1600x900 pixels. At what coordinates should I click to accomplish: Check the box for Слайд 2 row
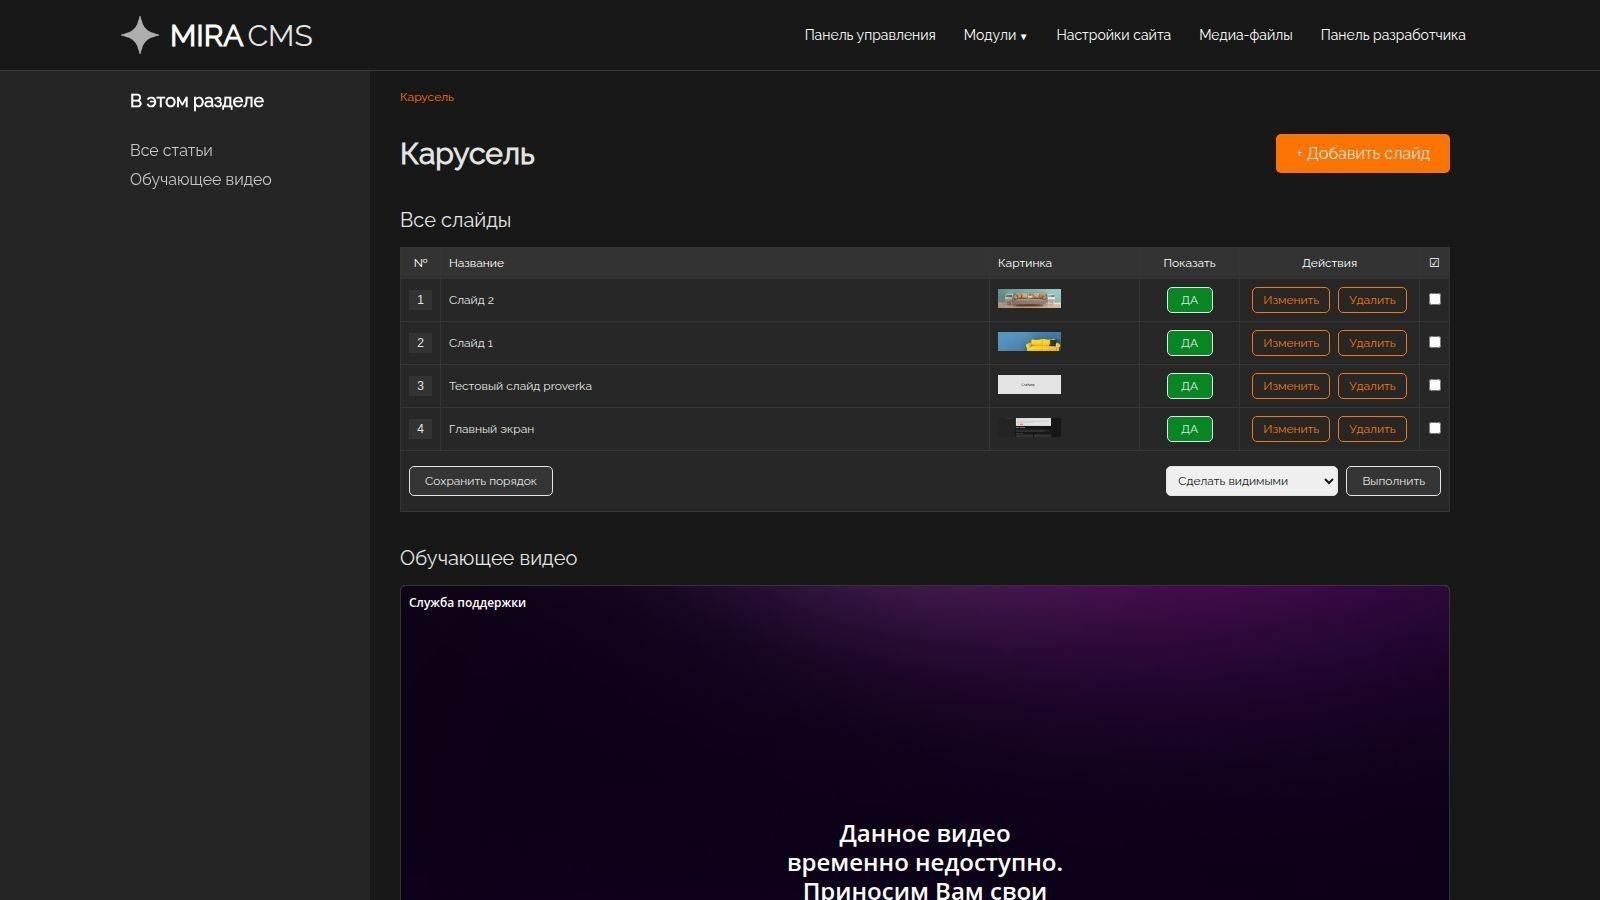point(1434,299)
